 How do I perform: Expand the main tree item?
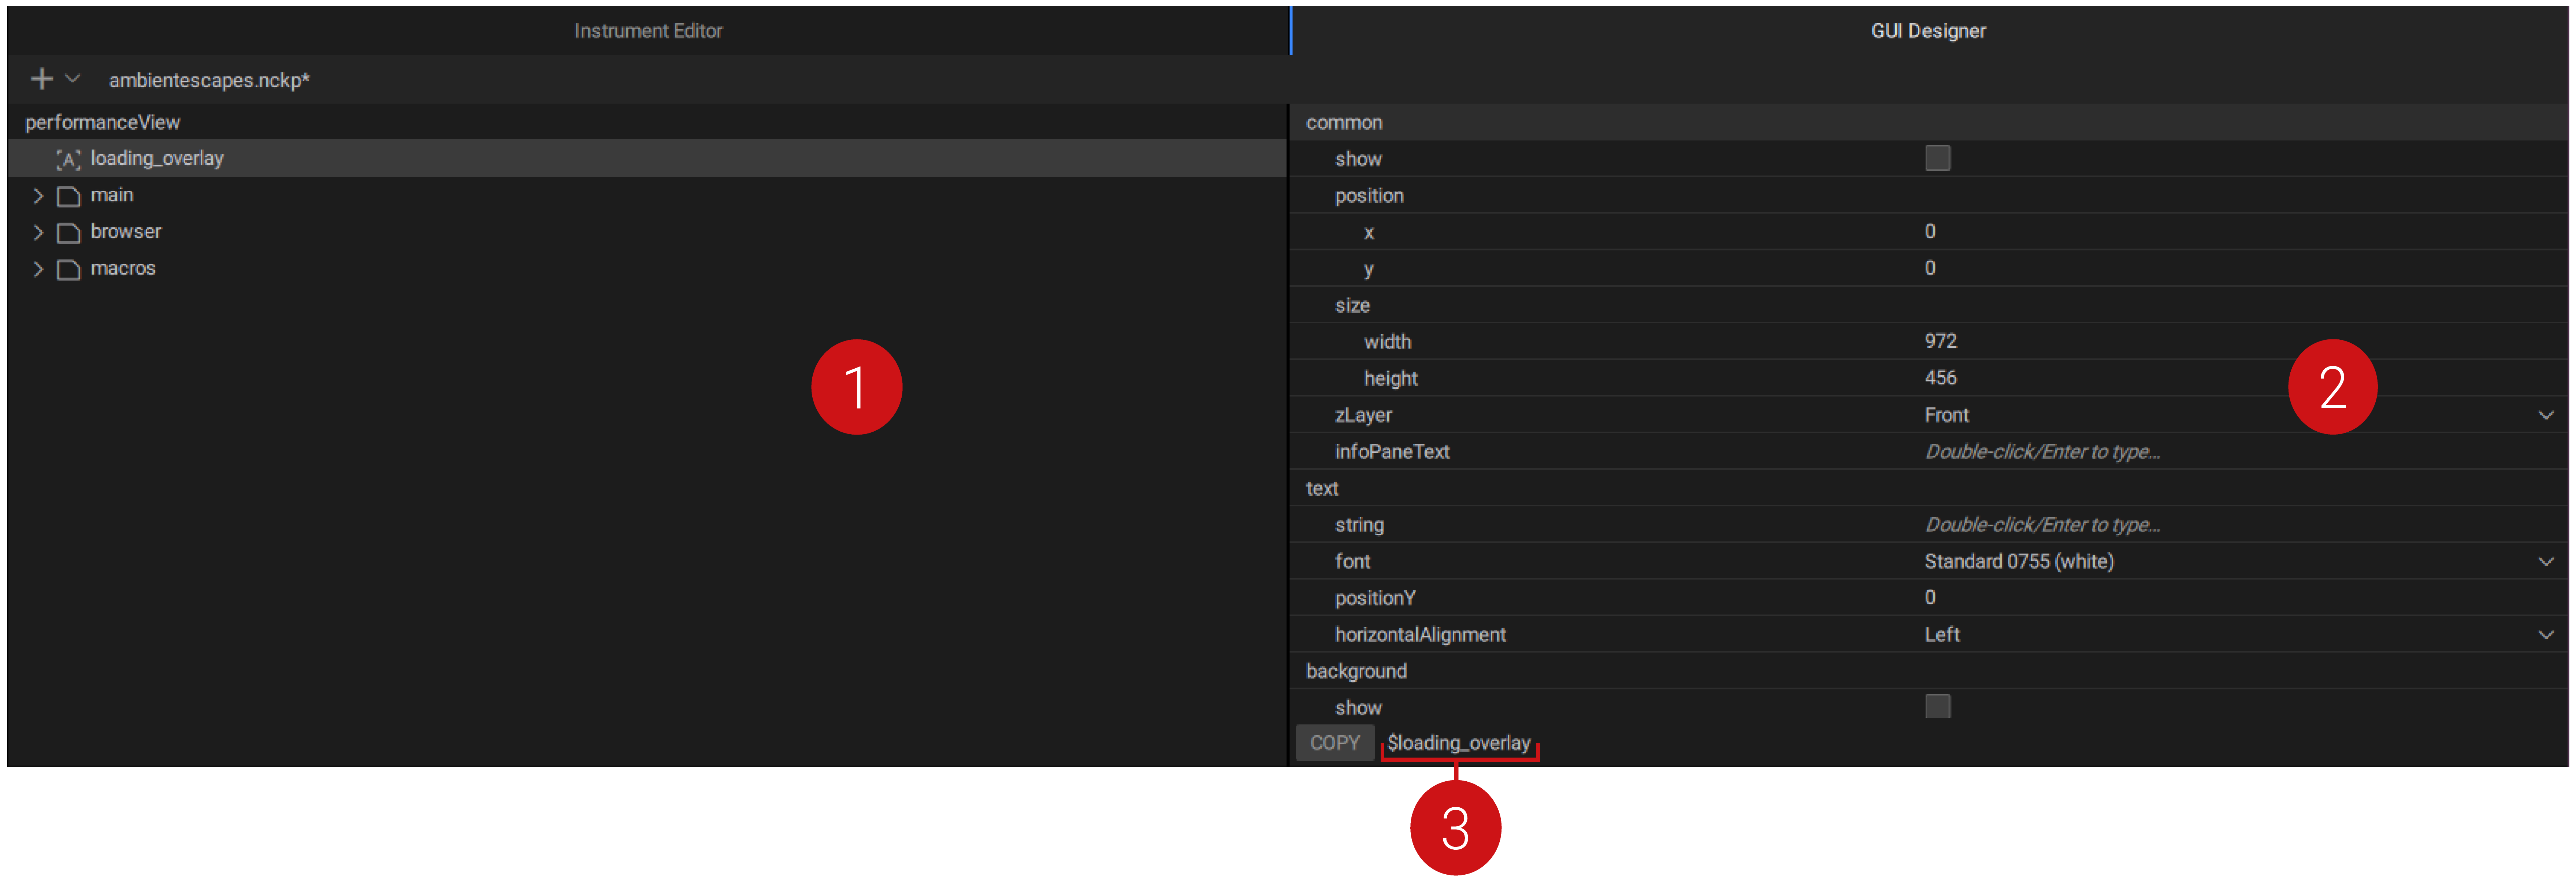[x=38, y=195]
